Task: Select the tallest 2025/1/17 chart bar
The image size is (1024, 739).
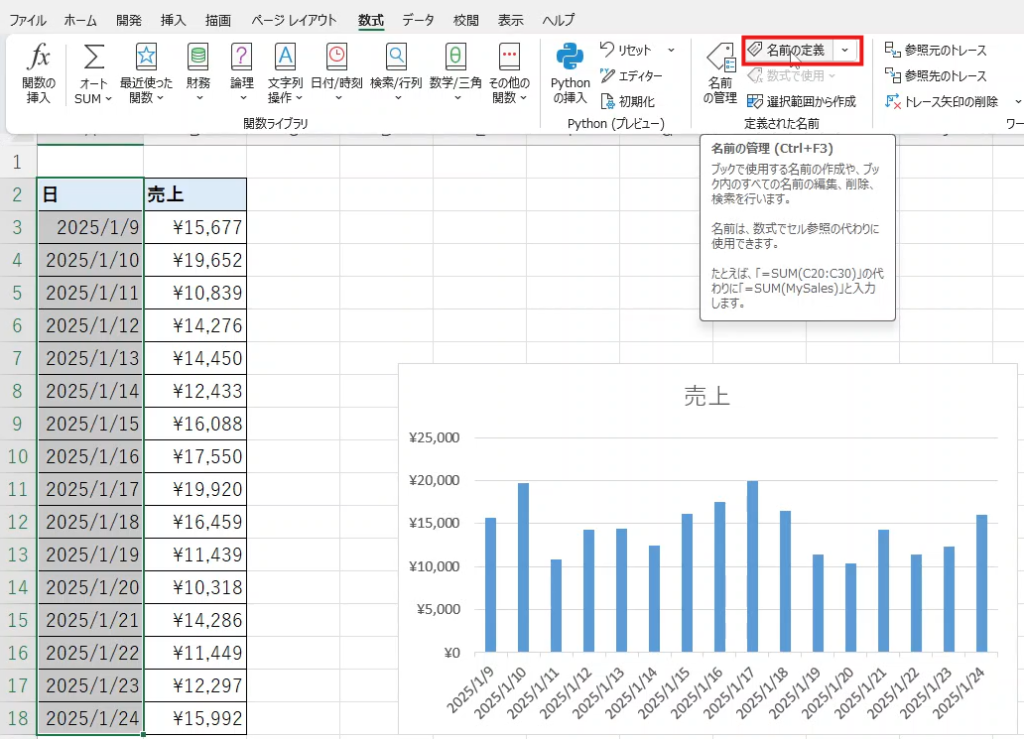Action: pos(753,566)
